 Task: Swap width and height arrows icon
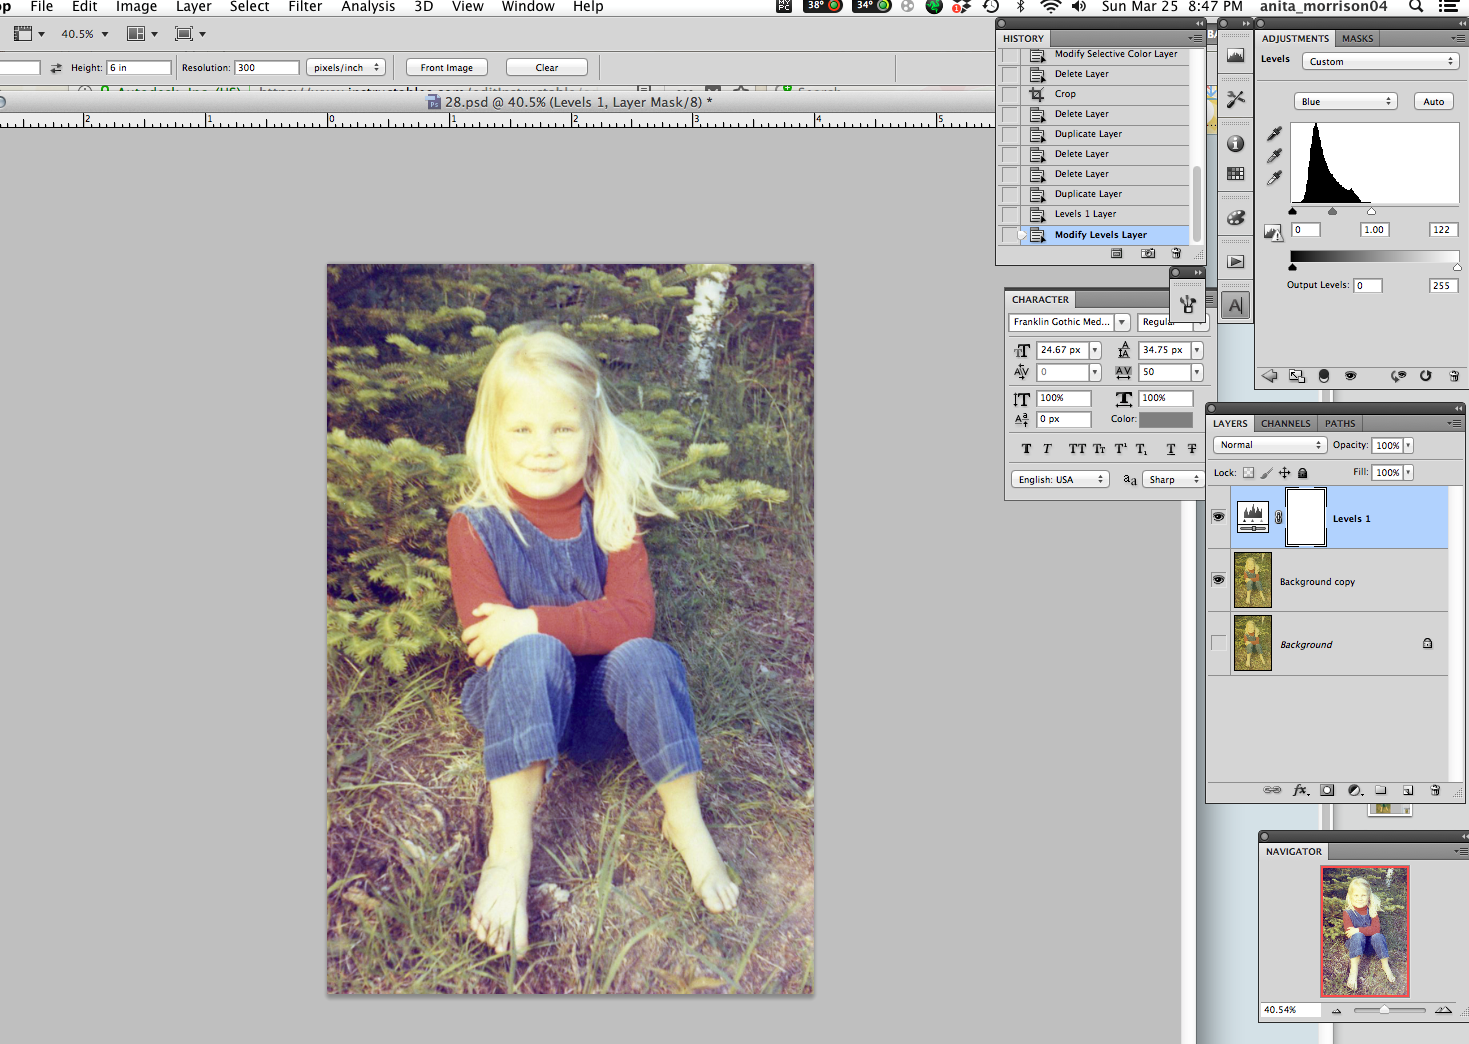(56, 68)
